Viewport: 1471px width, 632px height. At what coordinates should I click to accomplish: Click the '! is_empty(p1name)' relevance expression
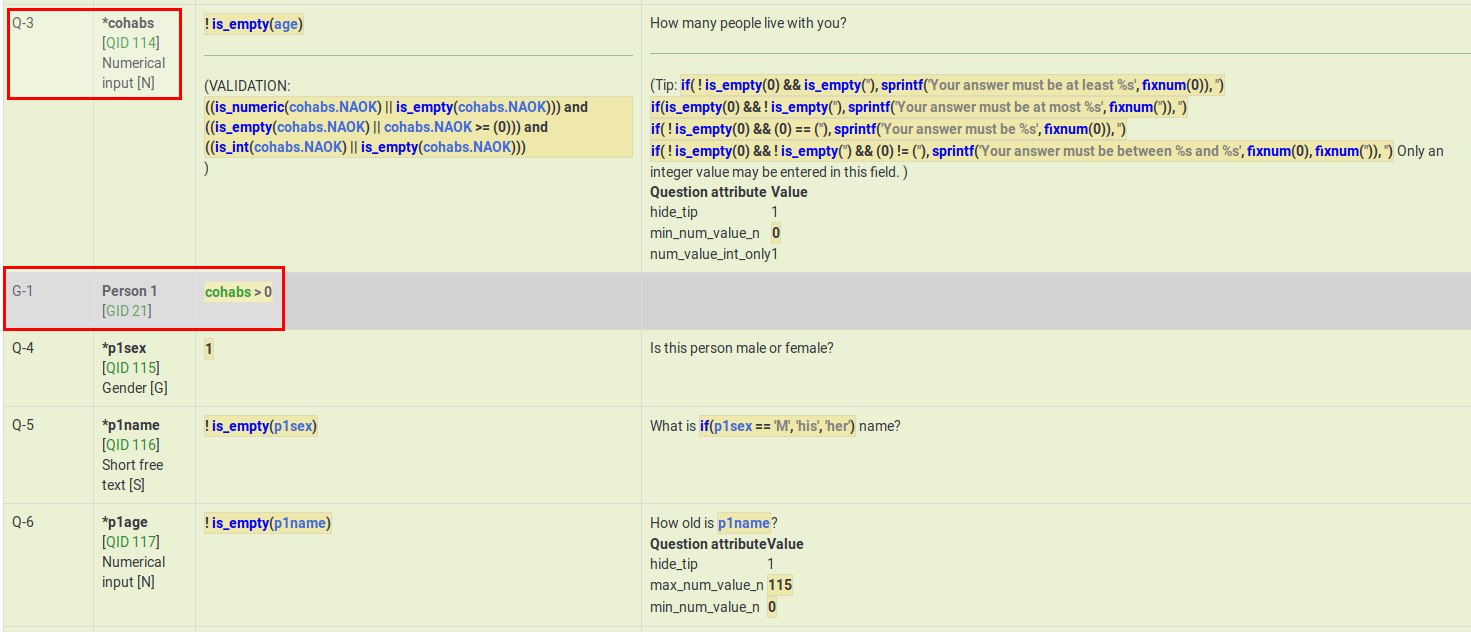267,523
